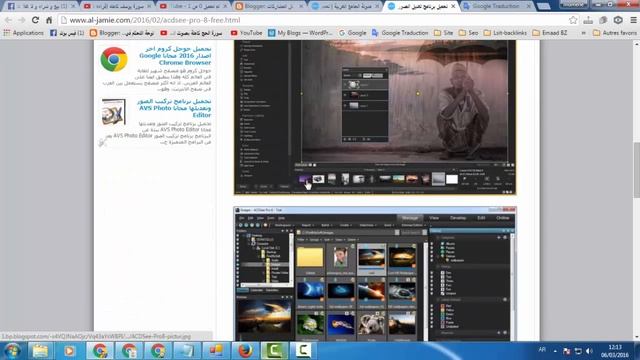Switch to the Google Traduction tab

tap(497, 6)
